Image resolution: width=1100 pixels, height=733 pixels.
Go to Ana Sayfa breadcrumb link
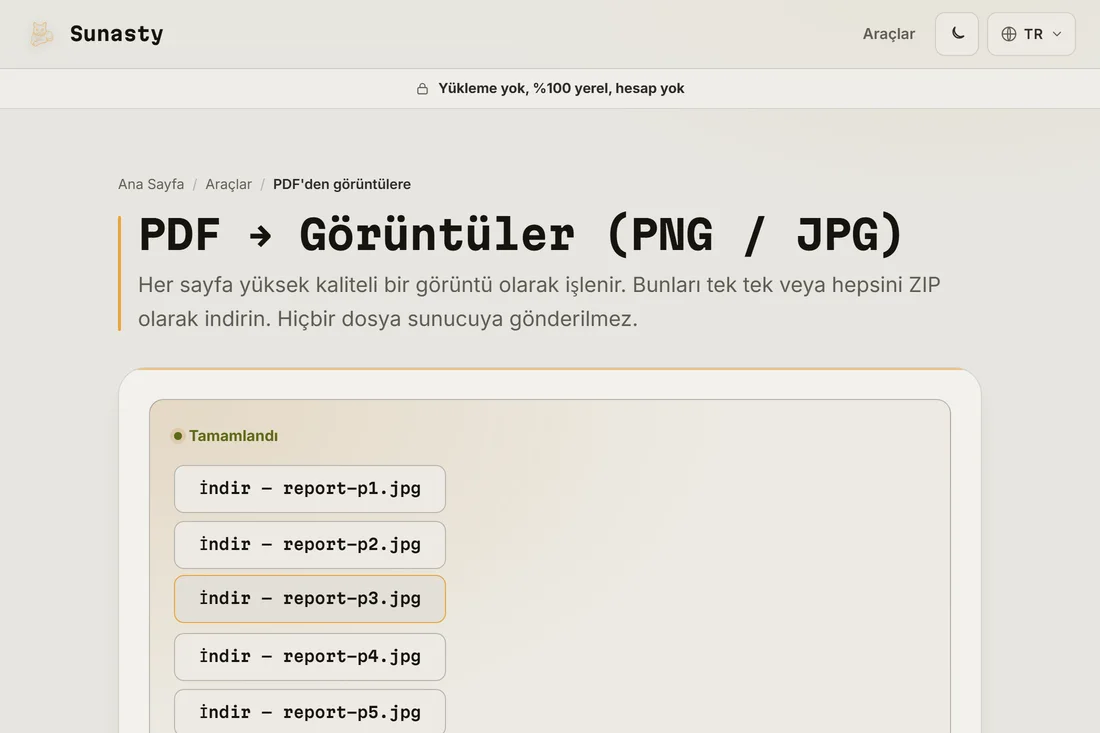pos(151,184)
